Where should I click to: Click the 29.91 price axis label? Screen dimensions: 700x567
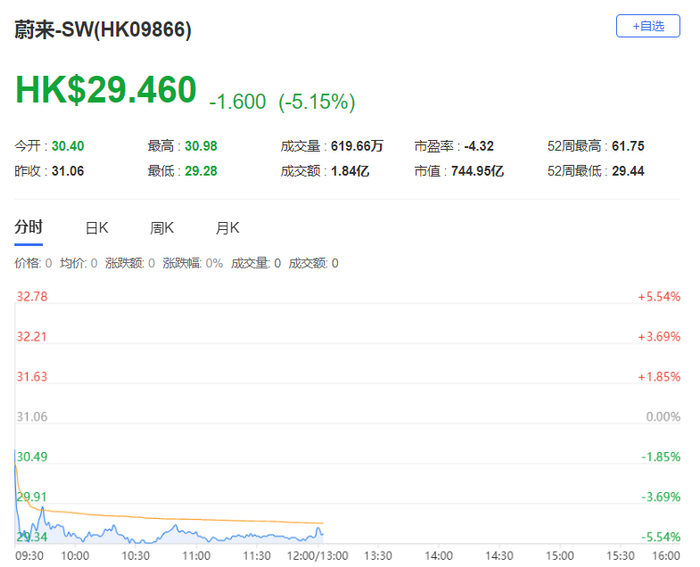click(x=32, y=497)
